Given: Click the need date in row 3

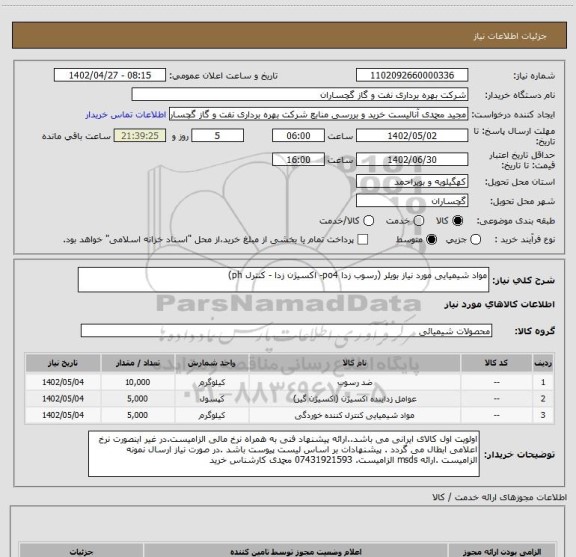Looking at the screenshot, I should click(63, 415).
